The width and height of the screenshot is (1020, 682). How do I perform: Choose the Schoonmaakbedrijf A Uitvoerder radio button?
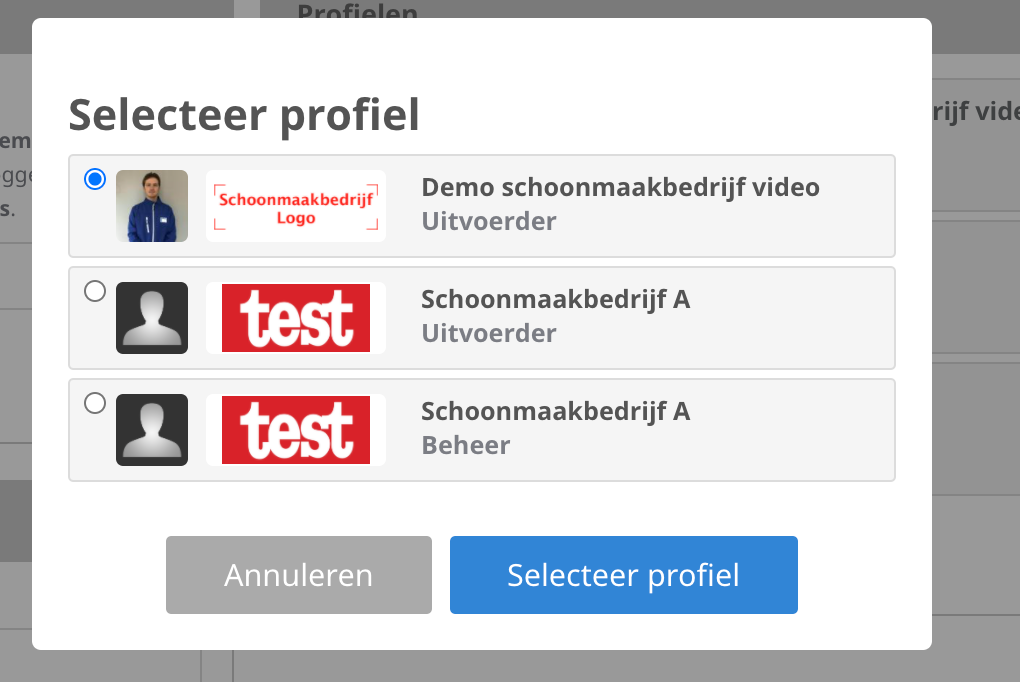(95, 292)
